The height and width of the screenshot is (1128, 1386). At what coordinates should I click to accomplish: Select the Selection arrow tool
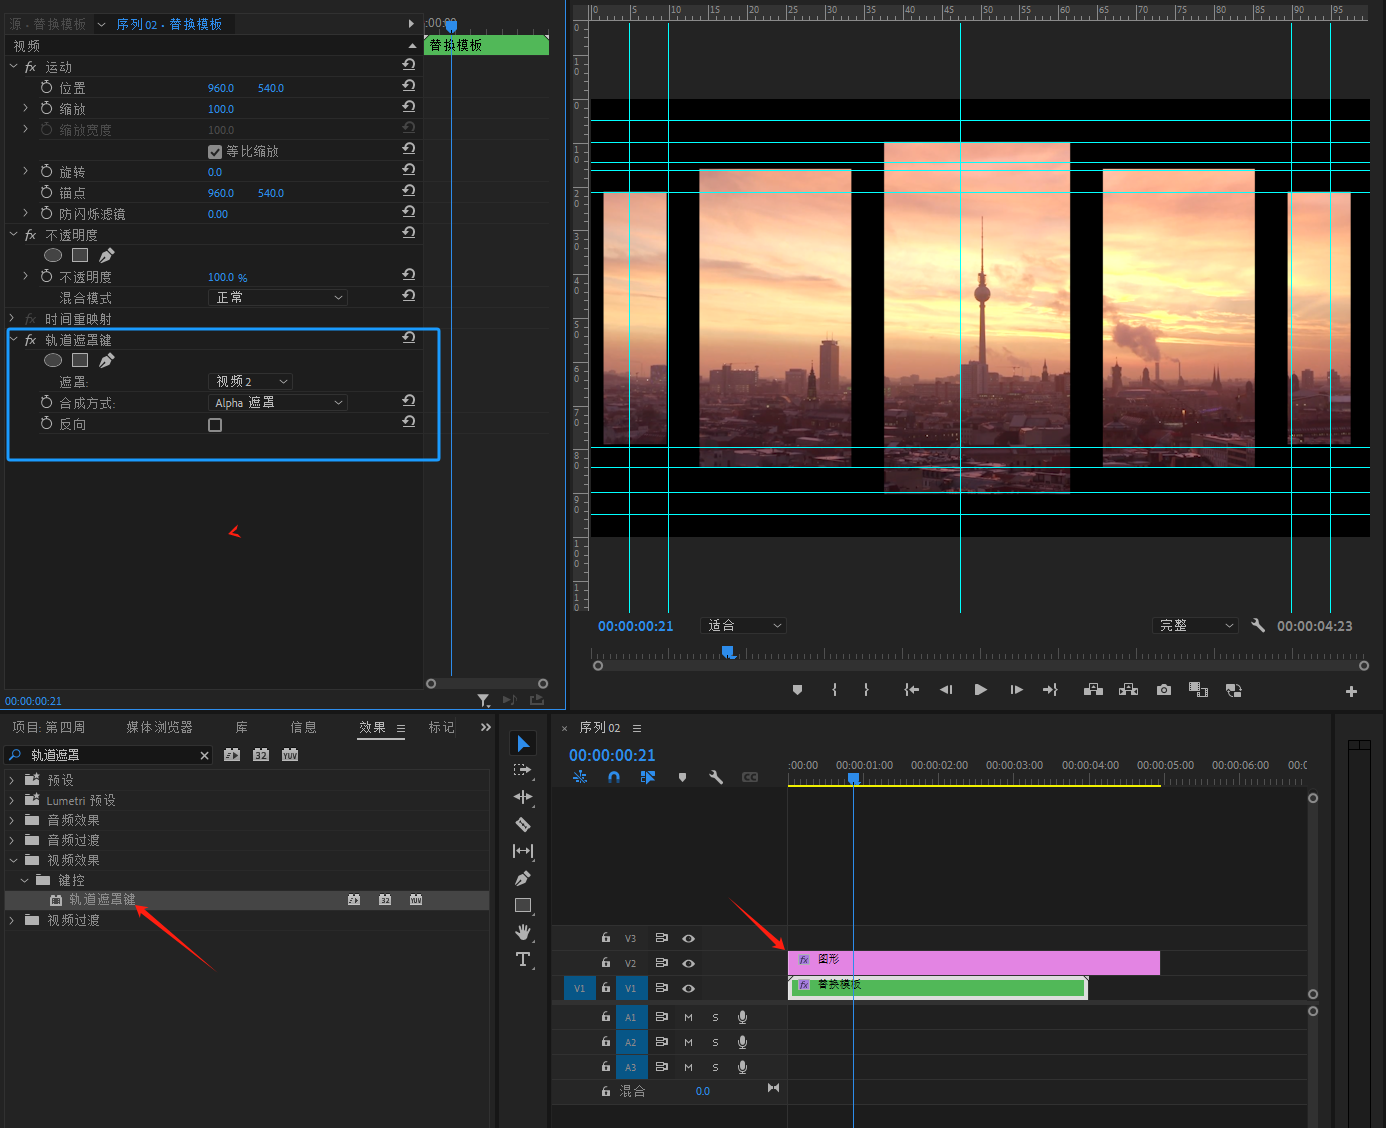coord(523,743)
